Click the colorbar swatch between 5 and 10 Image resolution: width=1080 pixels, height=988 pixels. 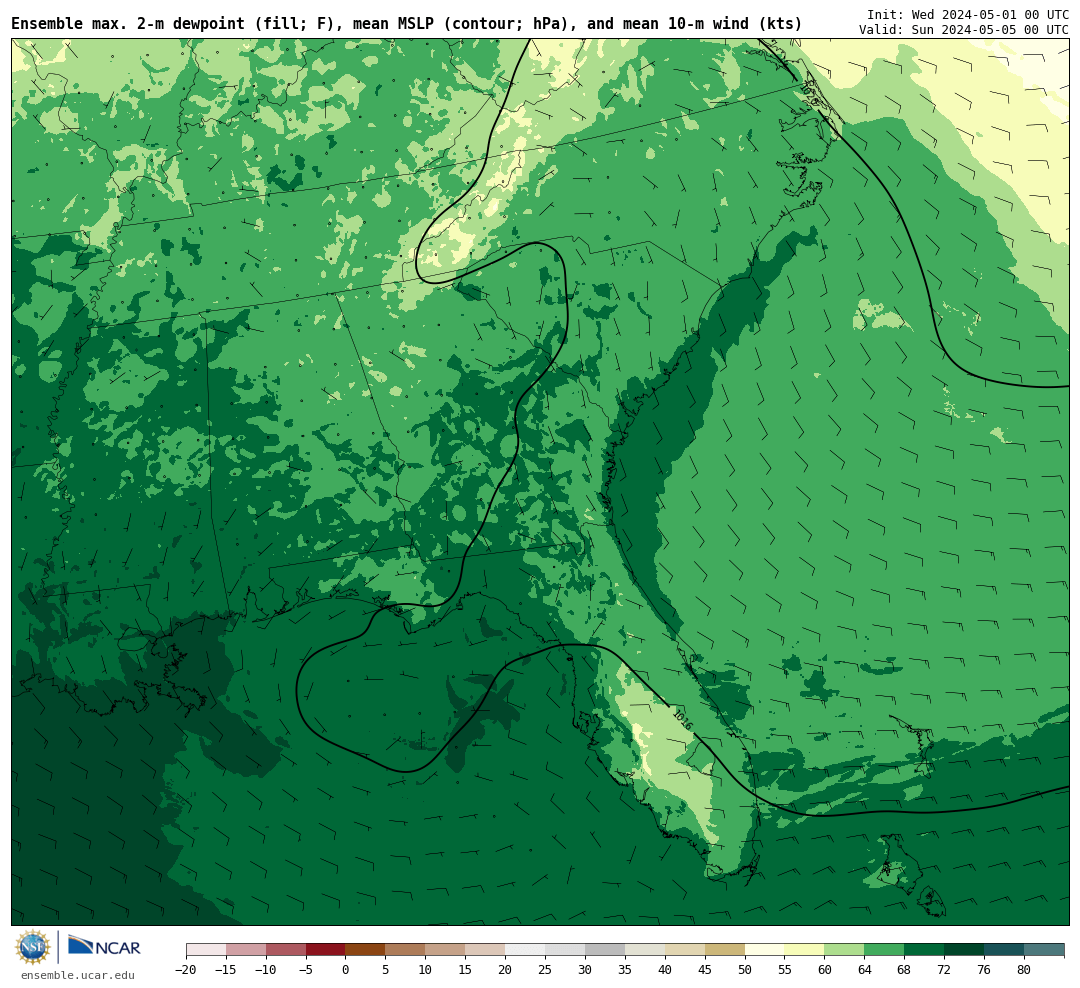pyautogui.click(x=406, y=950)
